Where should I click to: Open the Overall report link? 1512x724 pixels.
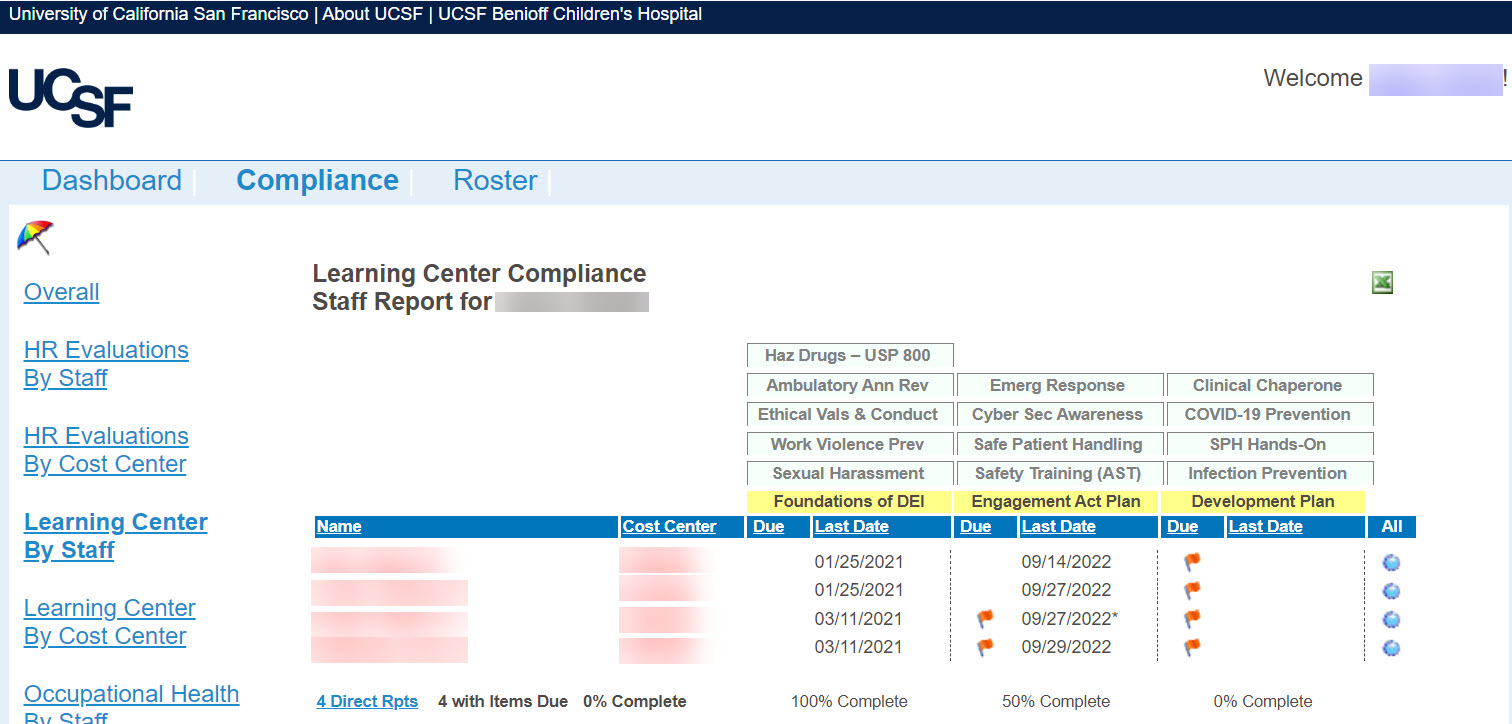tap(62, 292)
